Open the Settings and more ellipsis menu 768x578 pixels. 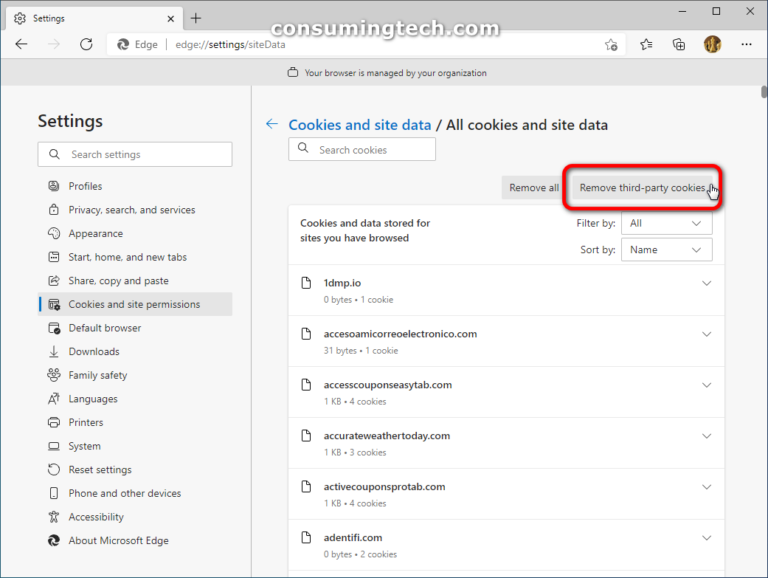(x=746, y=45)
